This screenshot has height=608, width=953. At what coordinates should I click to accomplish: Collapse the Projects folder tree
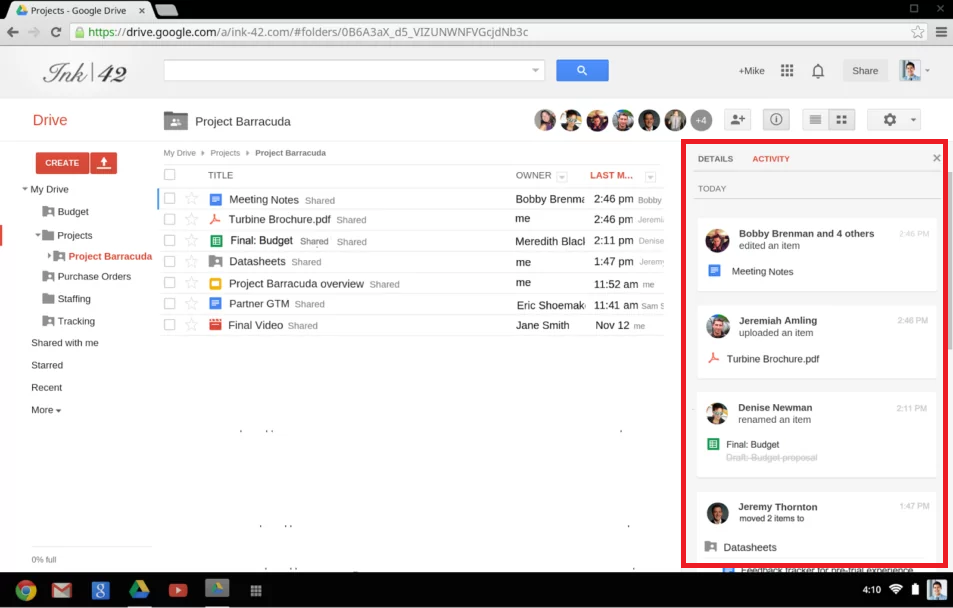click(38, 235)
